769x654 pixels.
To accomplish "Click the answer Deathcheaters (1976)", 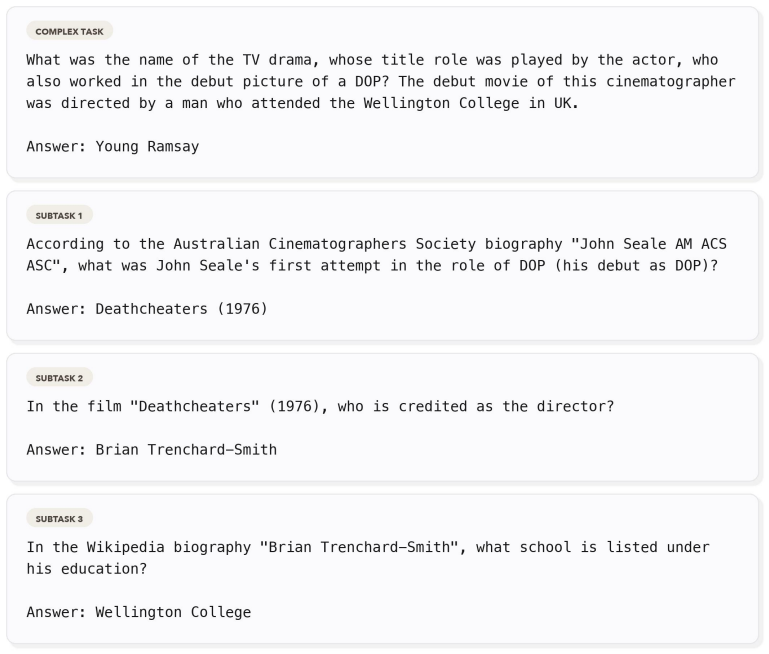I will point(181,309).
